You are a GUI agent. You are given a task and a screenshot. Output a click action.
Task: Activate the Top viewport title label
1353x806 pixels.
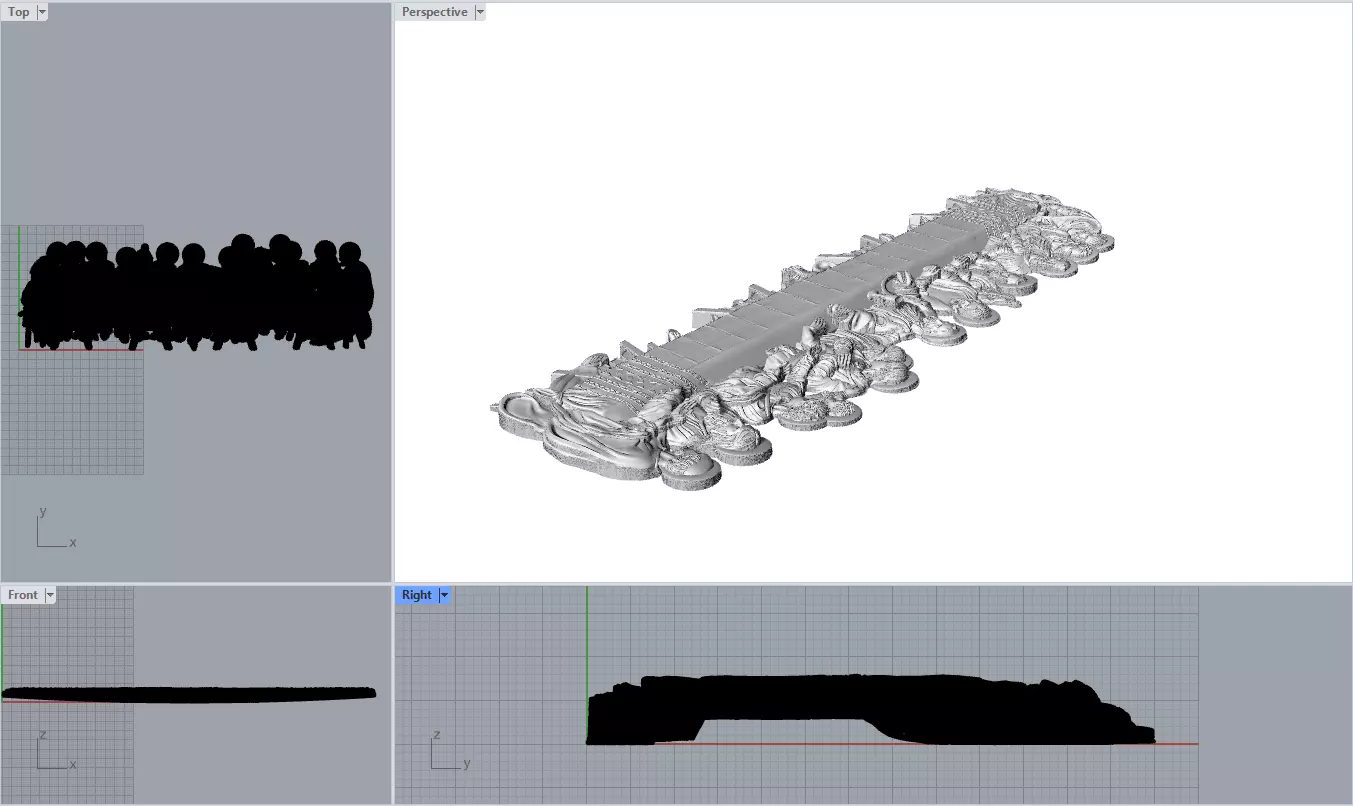[19, 12]
